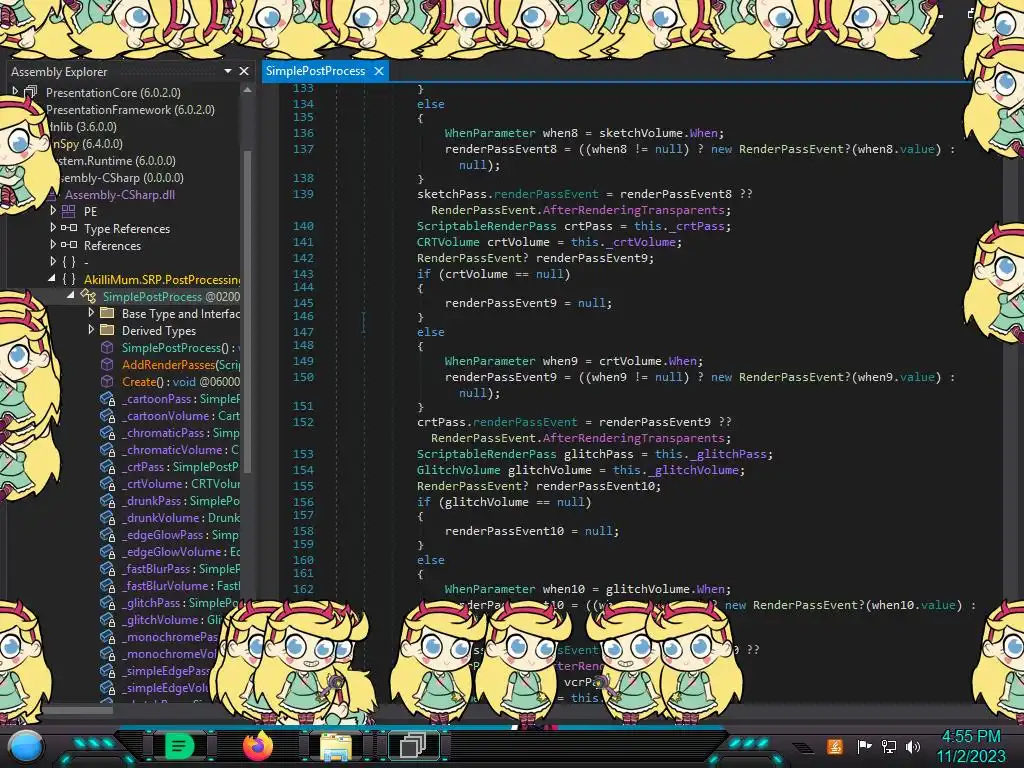1024x768 pixels.
Task: Click the Derived Types folder icon
Action: point(106,330)
